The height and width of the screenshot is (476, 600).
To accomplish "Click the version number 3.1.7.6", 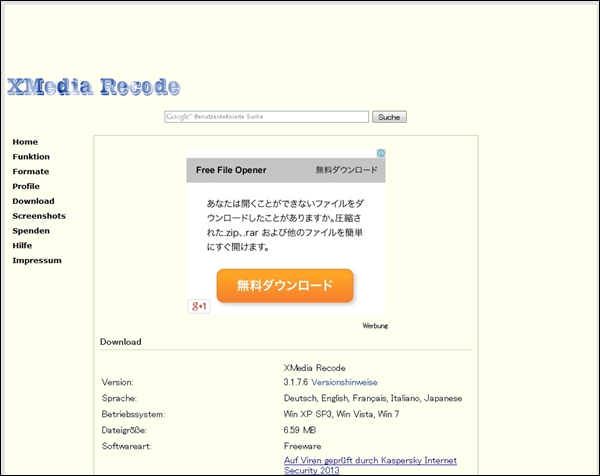I will click(x=296, y=382).
